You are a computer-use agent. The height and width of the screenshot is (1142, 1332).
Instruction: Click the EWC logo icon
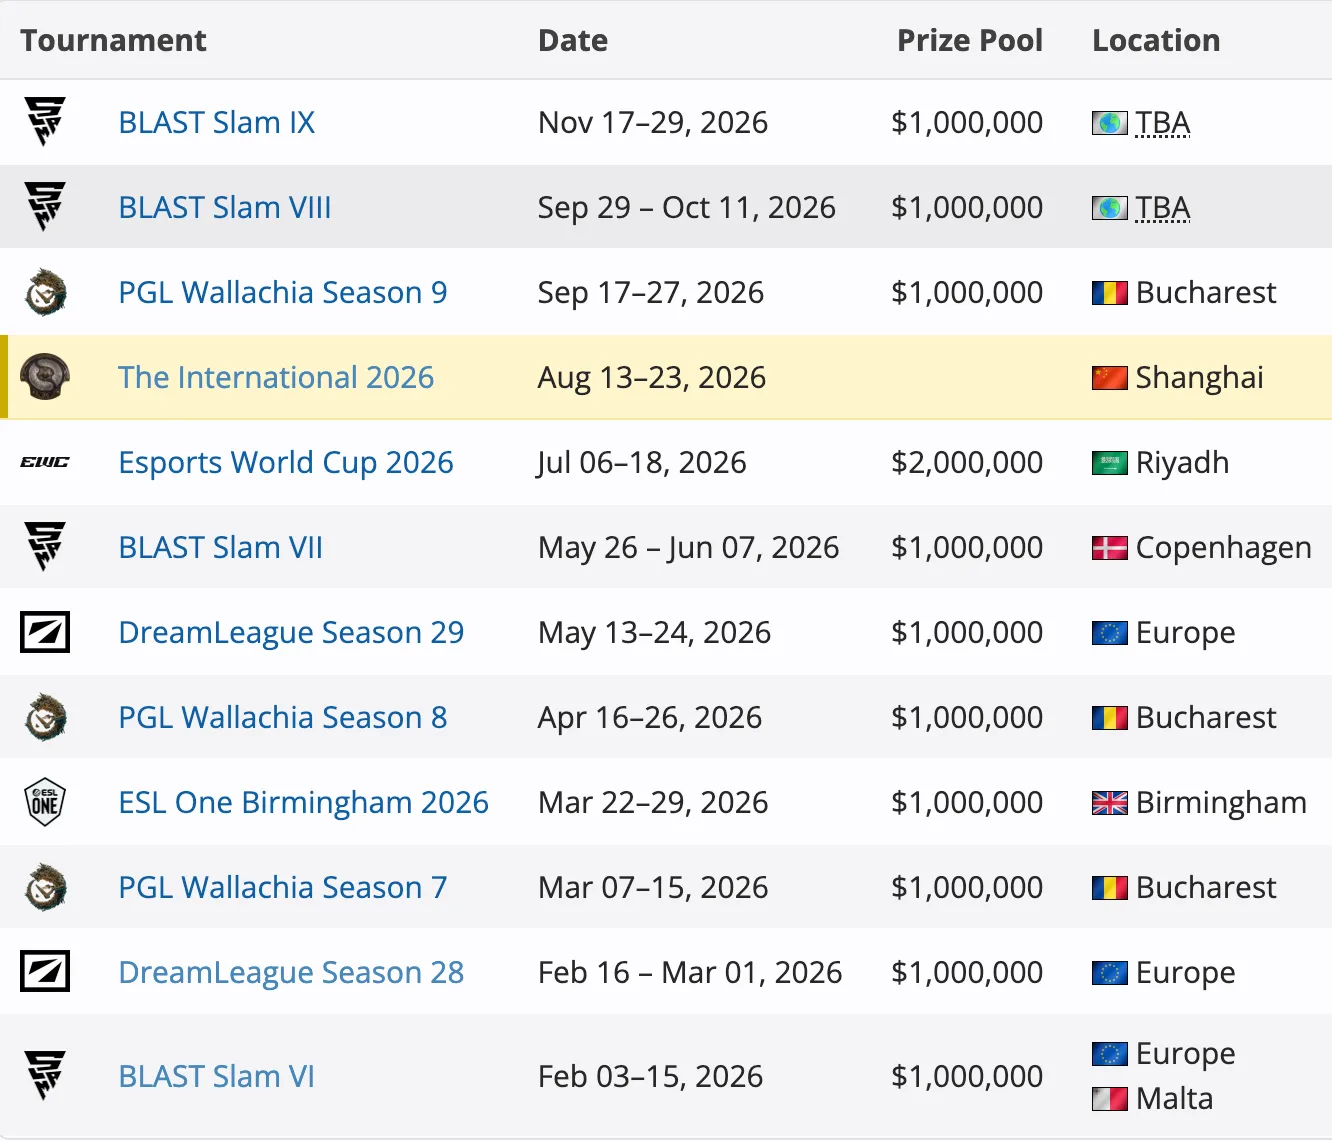point(45,462)
